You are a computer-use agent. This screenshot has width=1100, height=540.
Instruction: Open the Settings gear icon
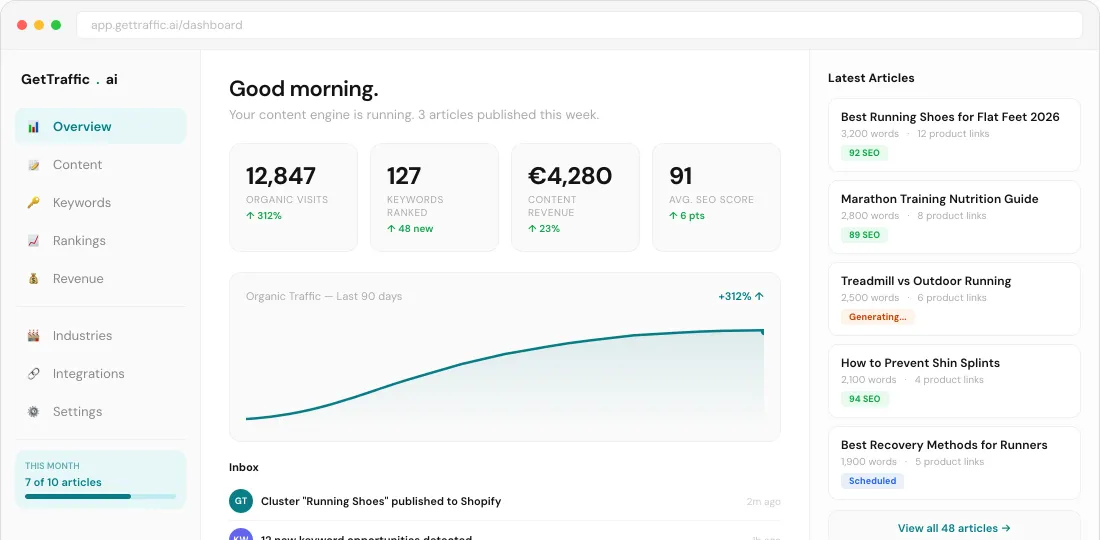pyautogui.click(x=34, y=412)
